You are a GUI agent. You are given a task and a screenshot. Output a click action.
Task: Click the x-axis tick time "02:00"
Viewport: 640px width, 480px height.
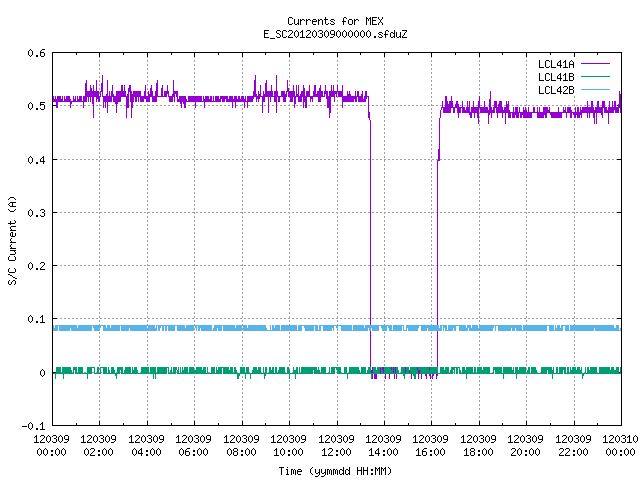99,452
